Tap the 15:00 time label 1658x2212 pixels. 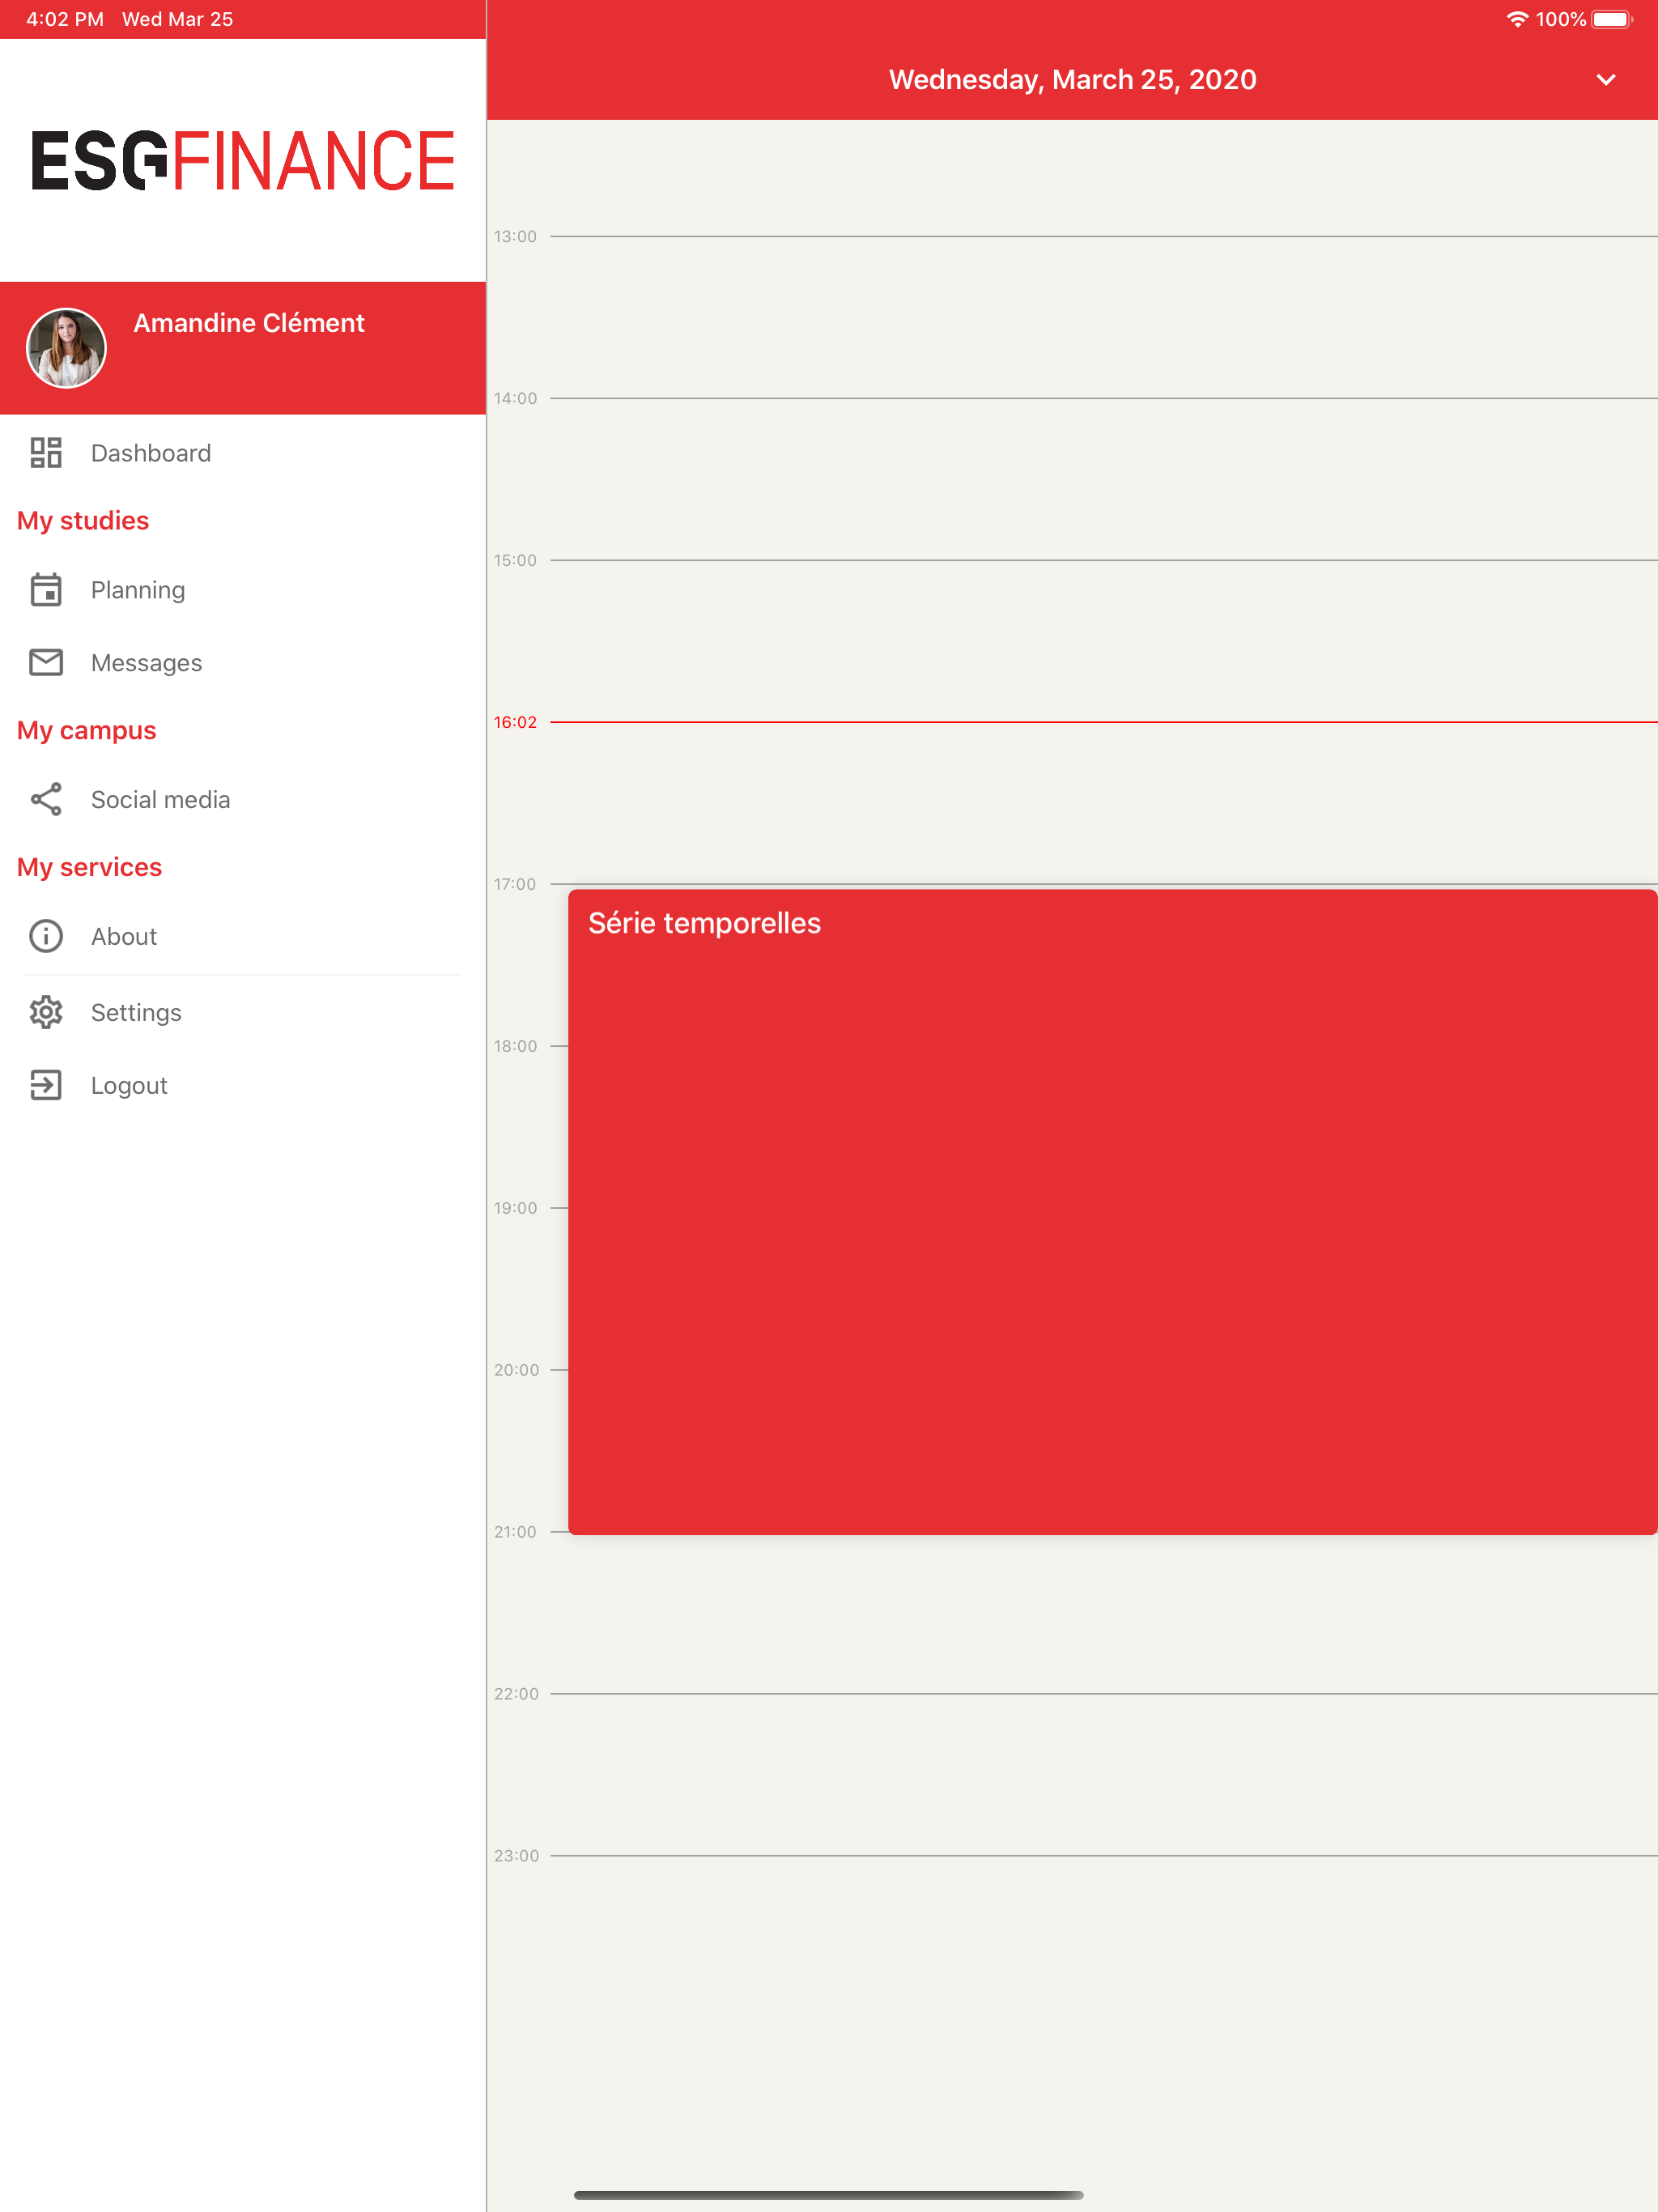click(x=515, y=560)
